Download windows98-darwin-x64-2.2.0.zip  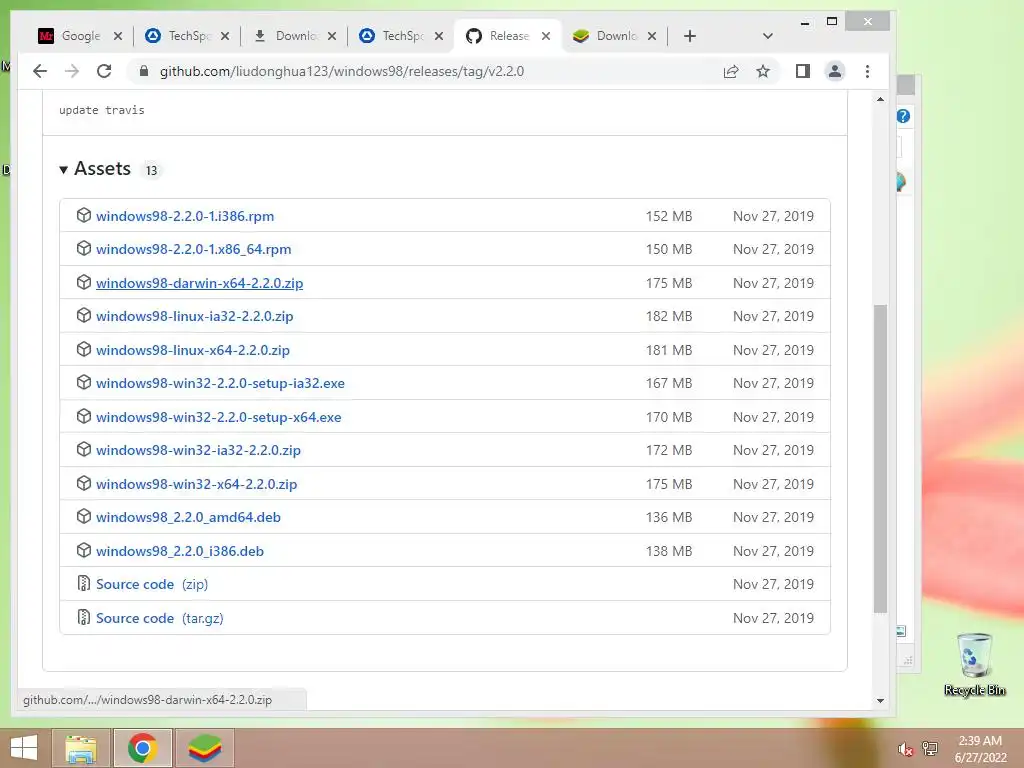(199, 283)
